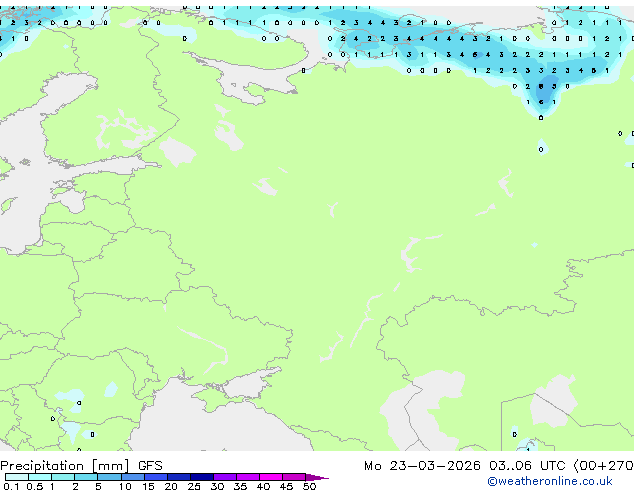The image size is (634, 490).
Task: Click the "03..06 UTC" time text
Action: tap(527, 466)
